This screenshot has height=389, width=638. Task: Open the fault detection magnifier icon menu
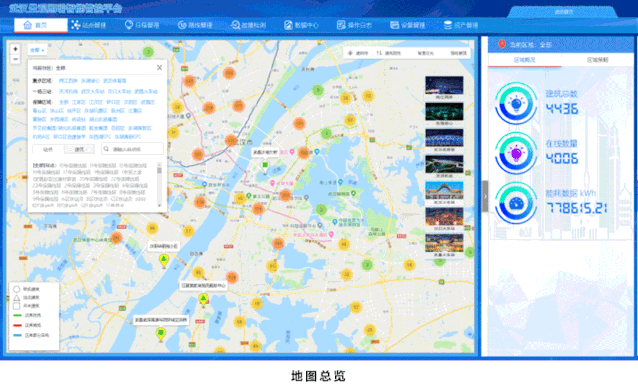(x=235, y=25)
